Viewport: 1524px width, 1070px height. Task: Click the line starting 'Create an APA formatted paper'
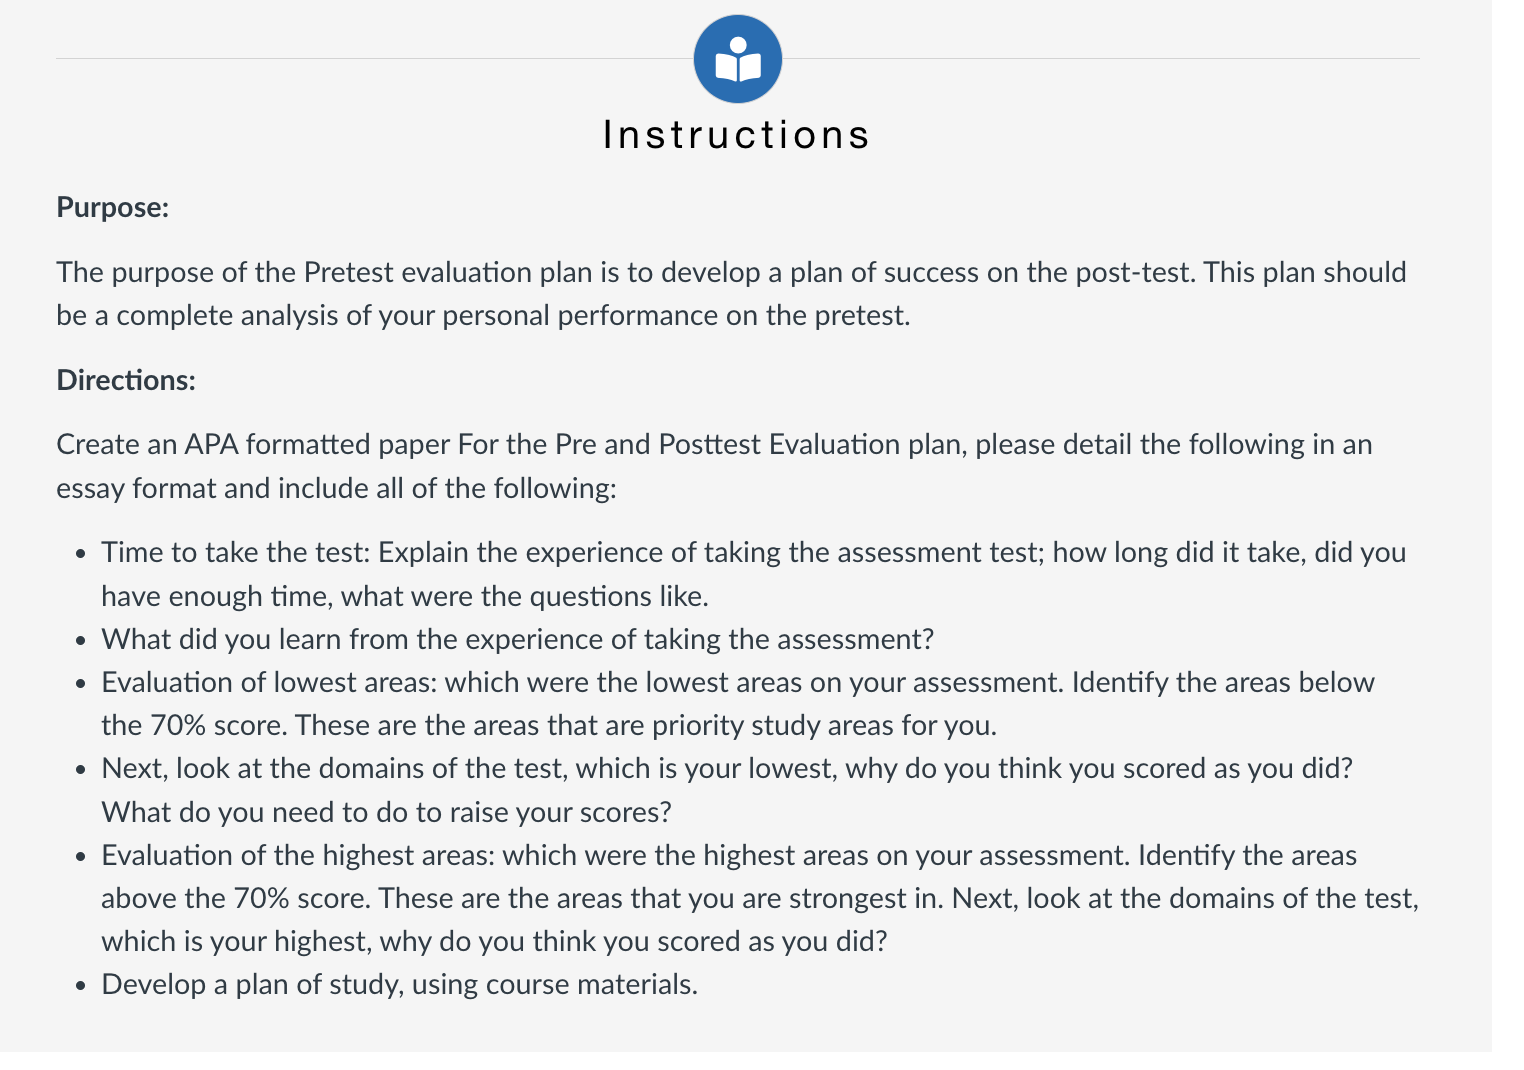point(714,444)
